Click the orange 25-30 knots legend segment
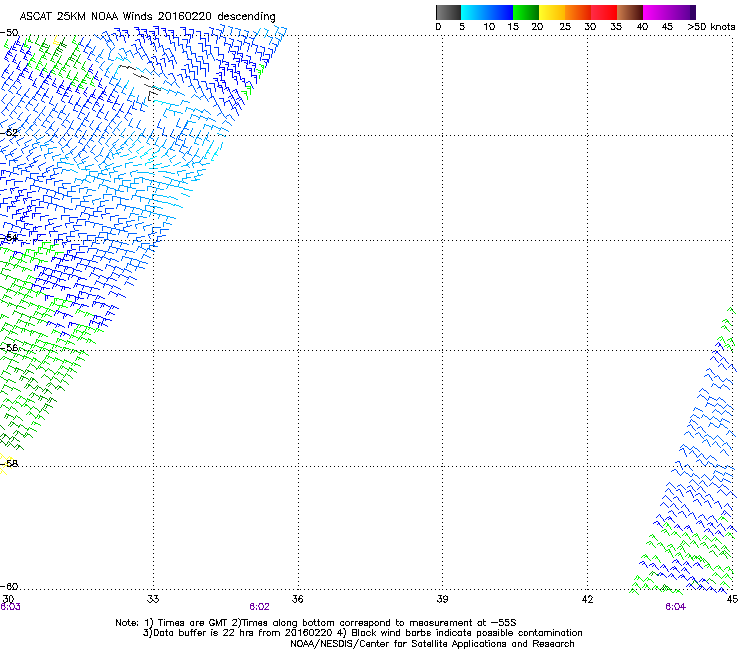Screen dimensions: 740x650 [x=578, y=12]
